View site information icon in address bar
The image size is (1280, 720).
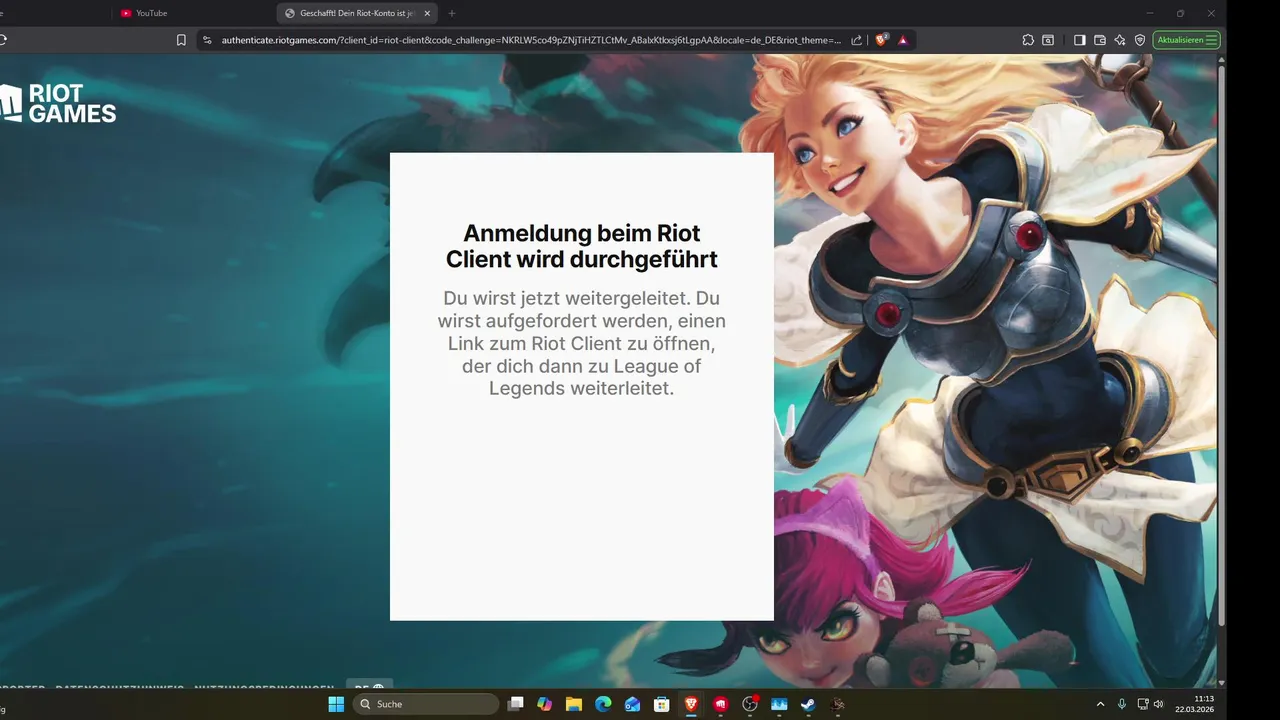click(207, 40)
